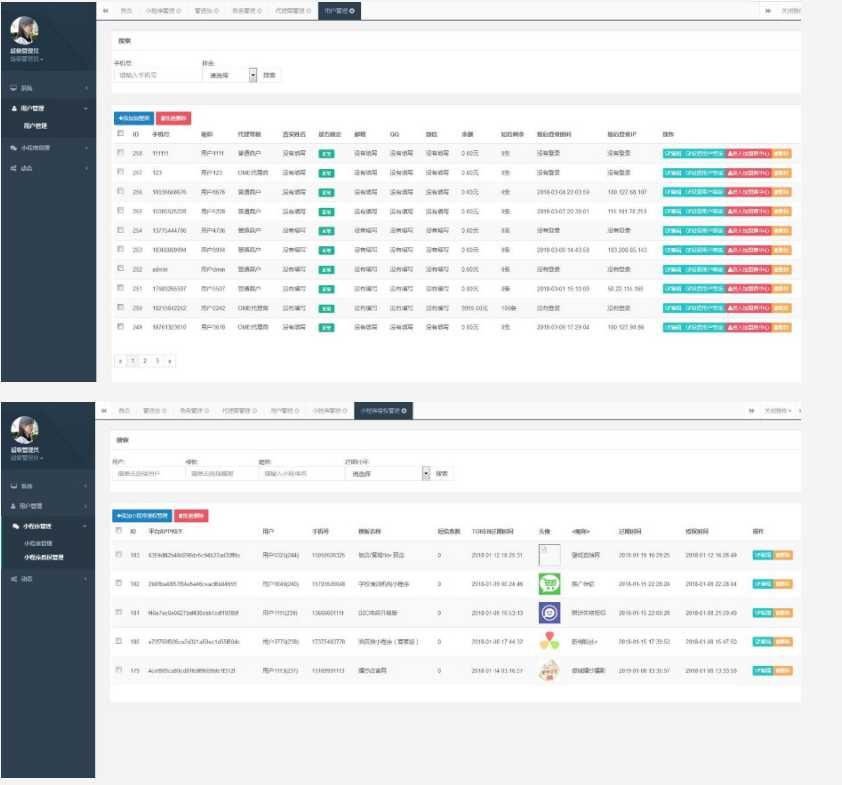The width and height of the screenshot is (842, 785).
Task: Select 用户管理 sub-item in the top sidebar
Action: (36, 126)
